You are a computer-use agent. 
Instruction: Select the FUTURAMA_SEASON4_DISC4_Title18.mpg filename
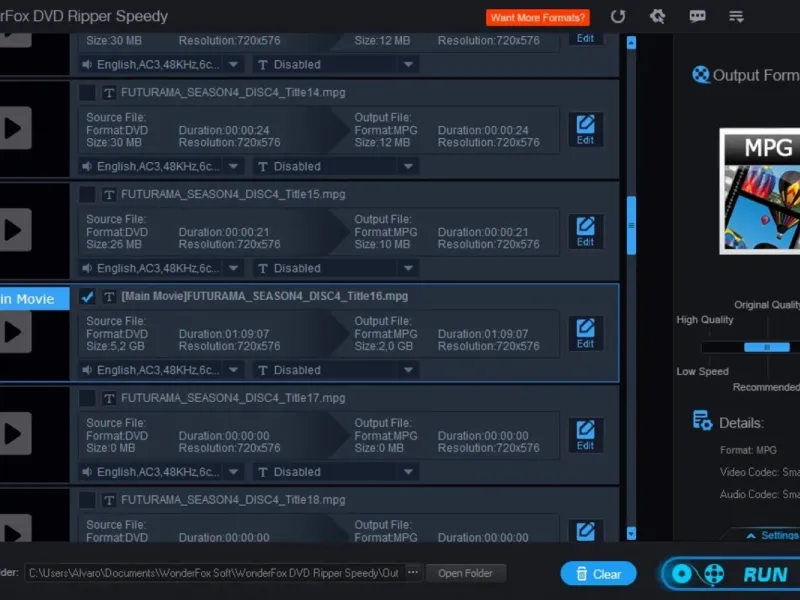pos(233,500)
